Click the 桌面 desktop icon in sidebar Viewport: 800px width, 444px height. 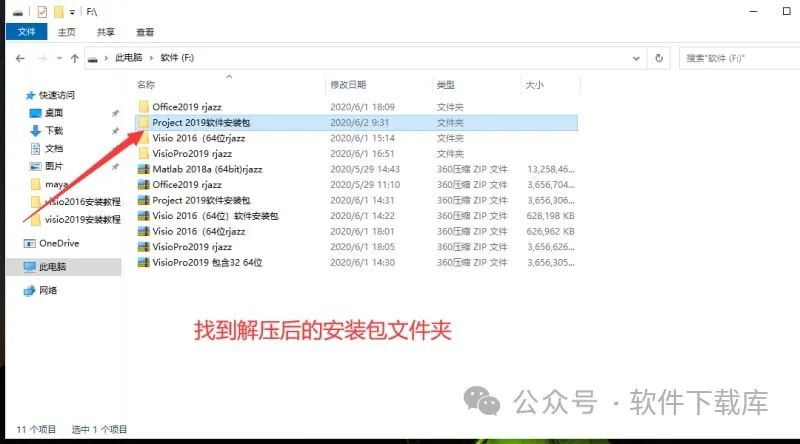pyautogui.click(x=35, y=113)
